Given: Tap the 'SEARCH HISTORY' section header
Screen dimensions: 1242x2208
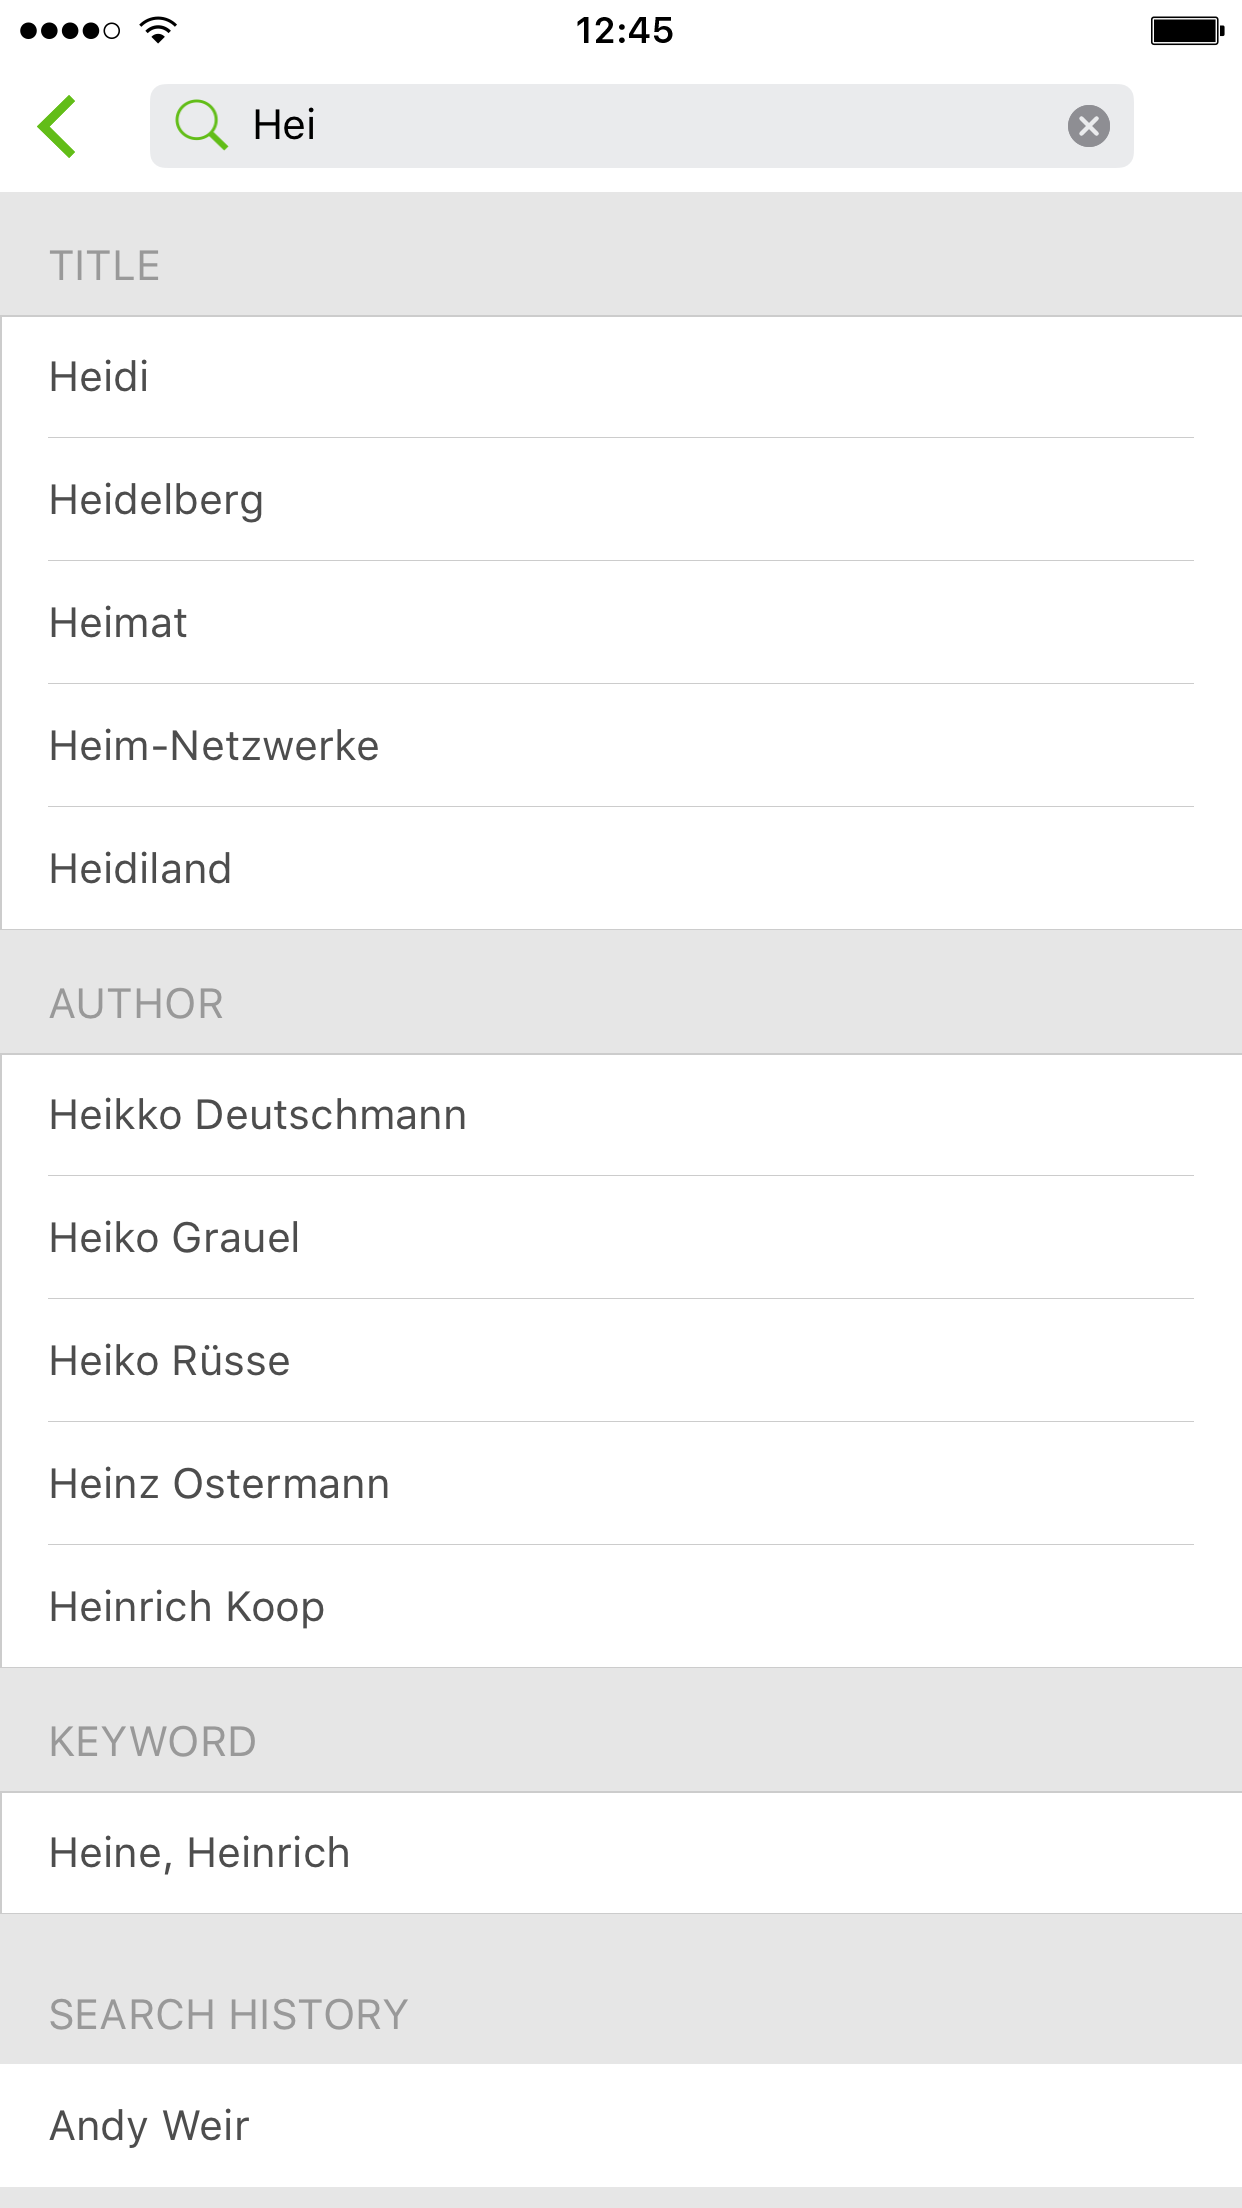Looking at the screenshot, I should 229,2015.
